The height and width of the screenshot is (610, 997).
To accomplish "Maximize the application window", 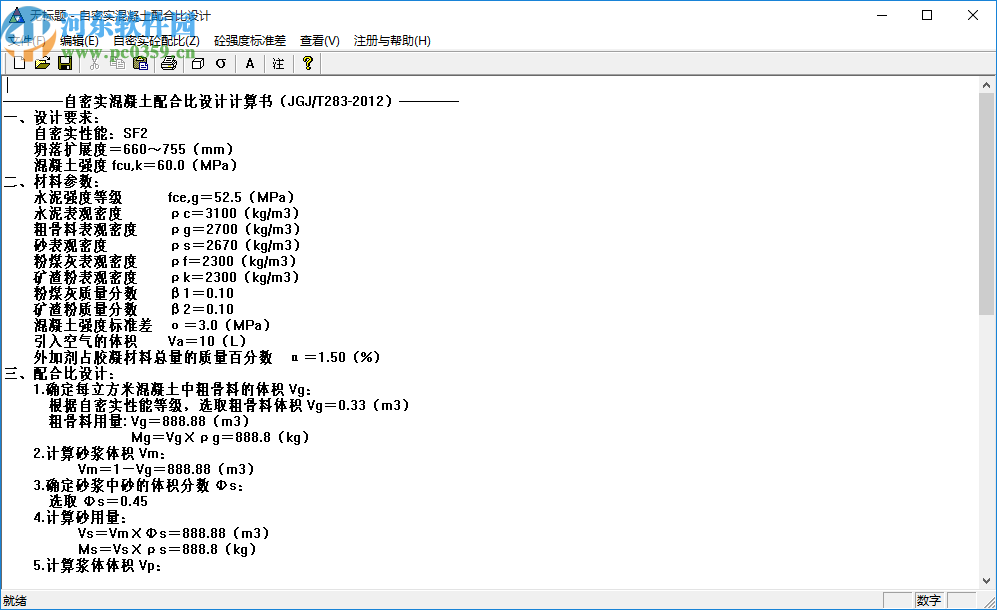I will point(927,15).
